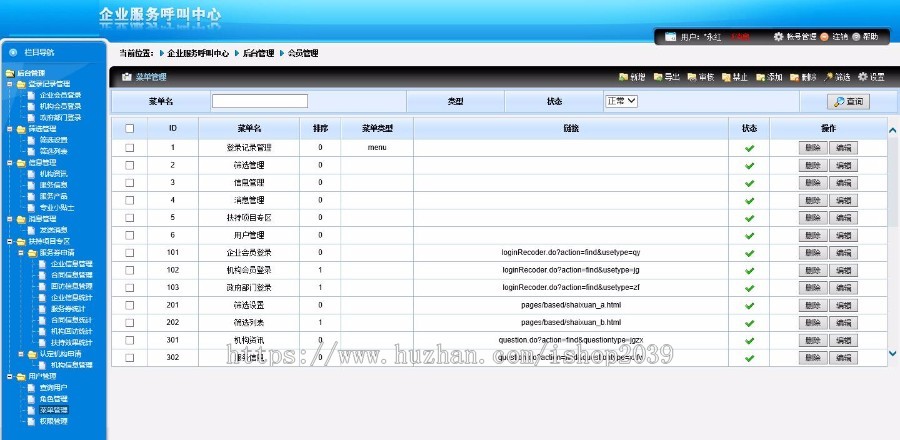Screen dimensions: 900x440
Task: Collapse the 认定机构申请 tree folder
Action: 21,354
